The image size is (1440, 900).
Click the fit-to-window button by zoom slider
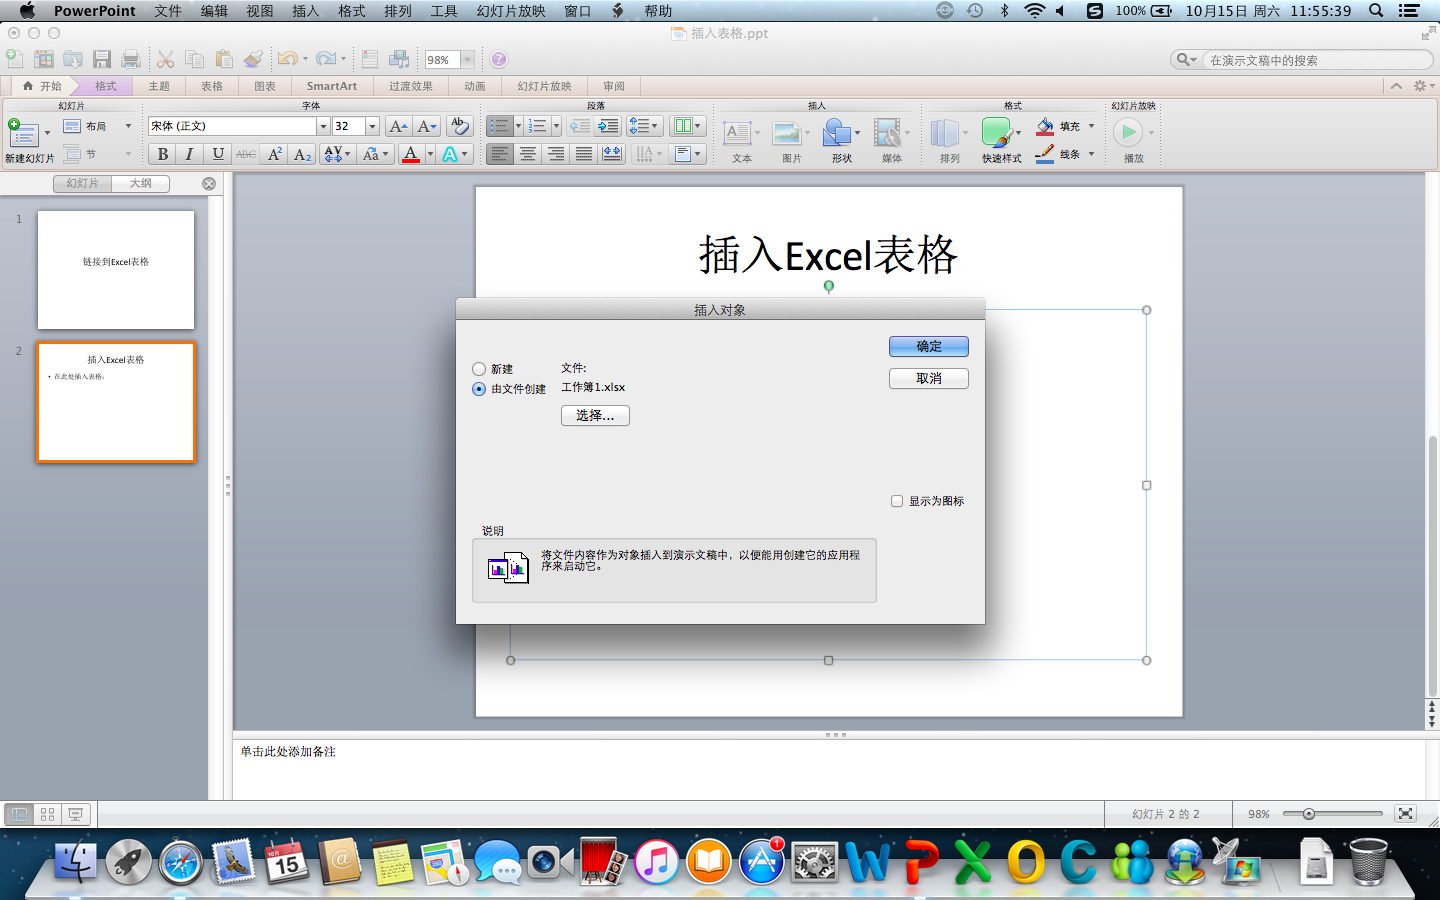1405,814
